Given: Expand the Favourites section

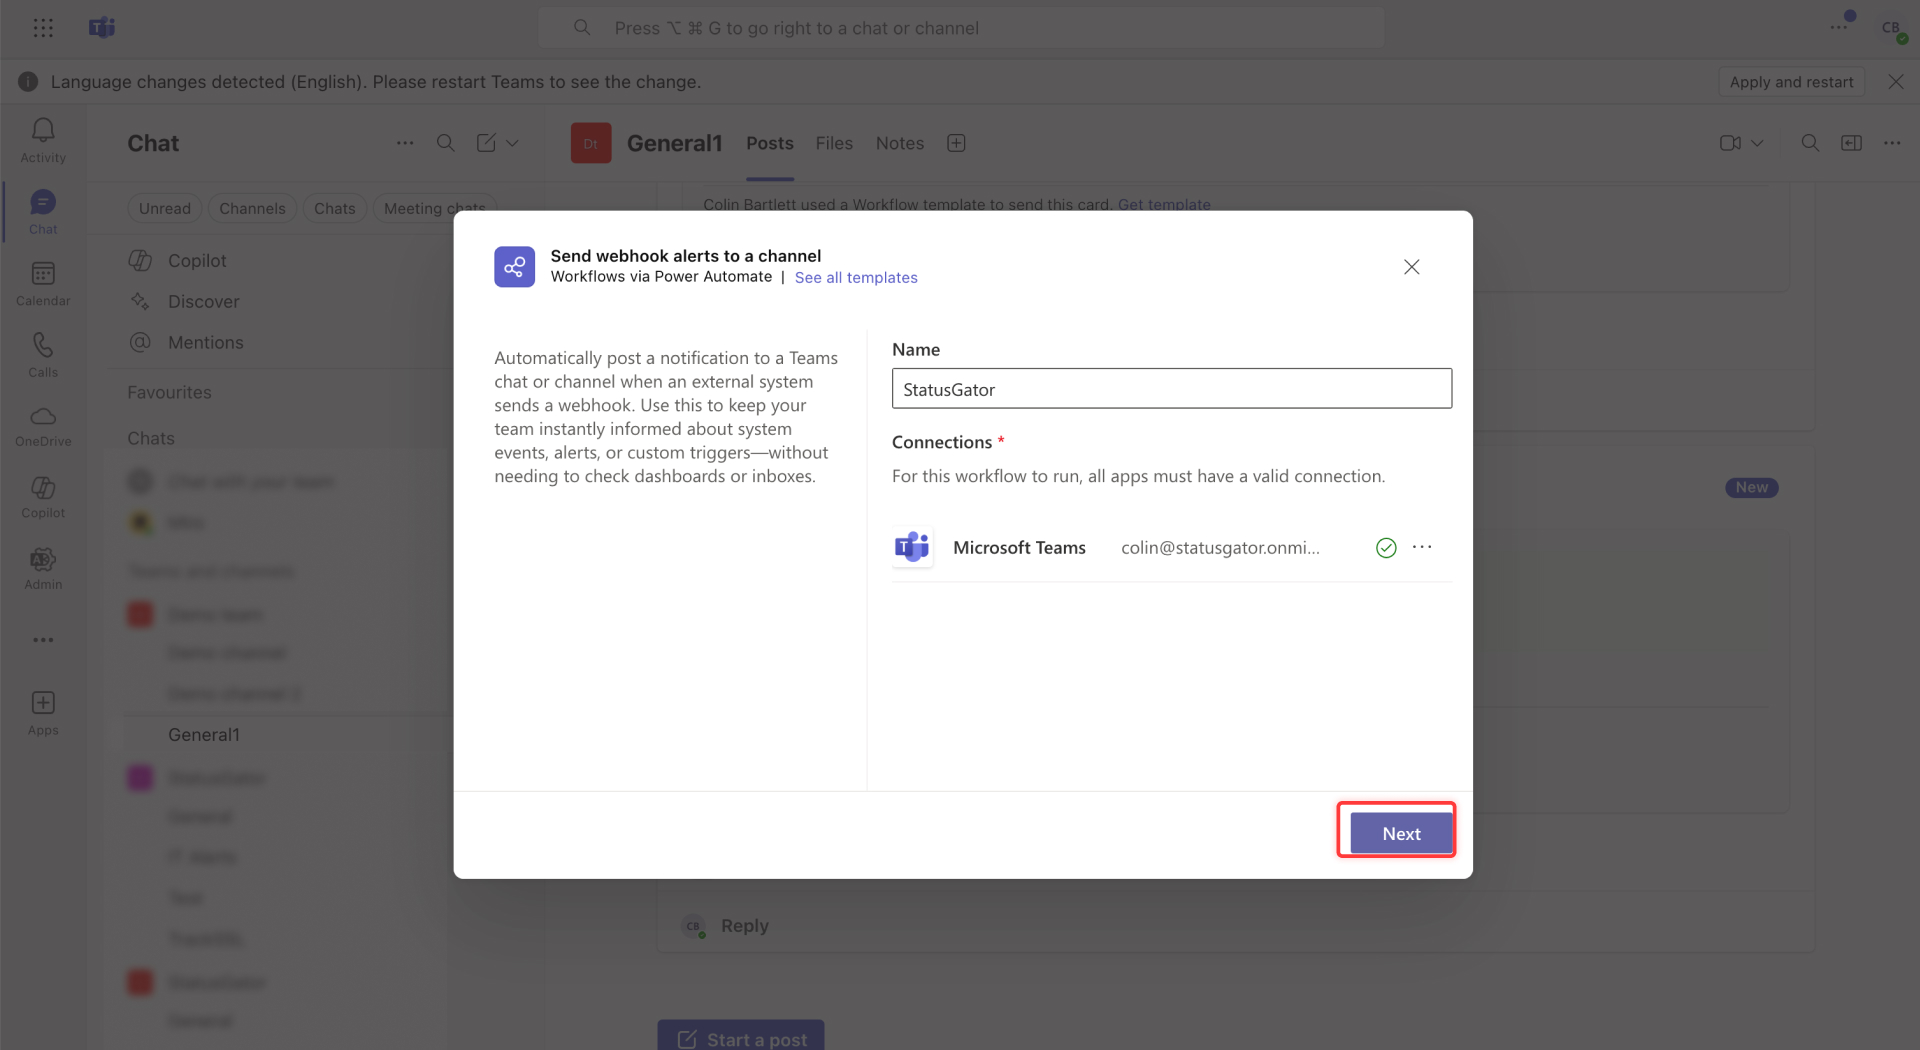Looking at the screenshot, I should [169, 392].
